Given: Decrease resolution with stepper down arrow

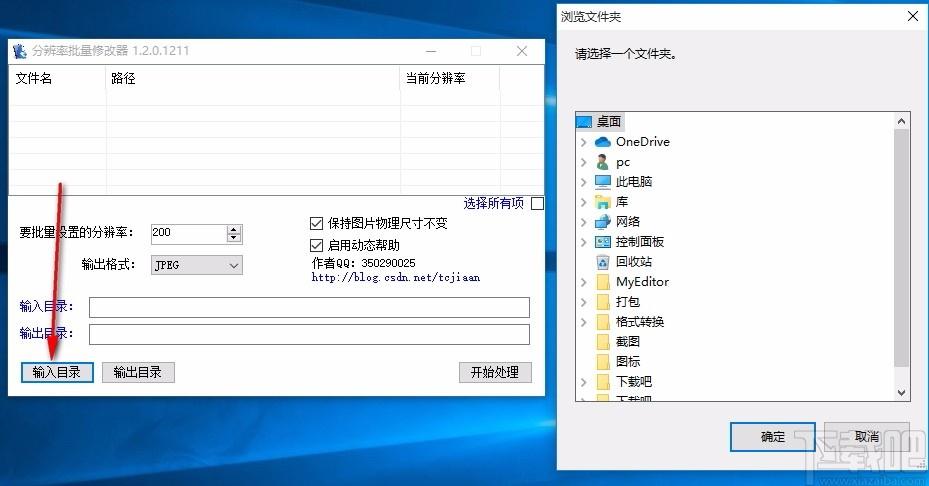Looking at the screenshot, I should point(234,238).
